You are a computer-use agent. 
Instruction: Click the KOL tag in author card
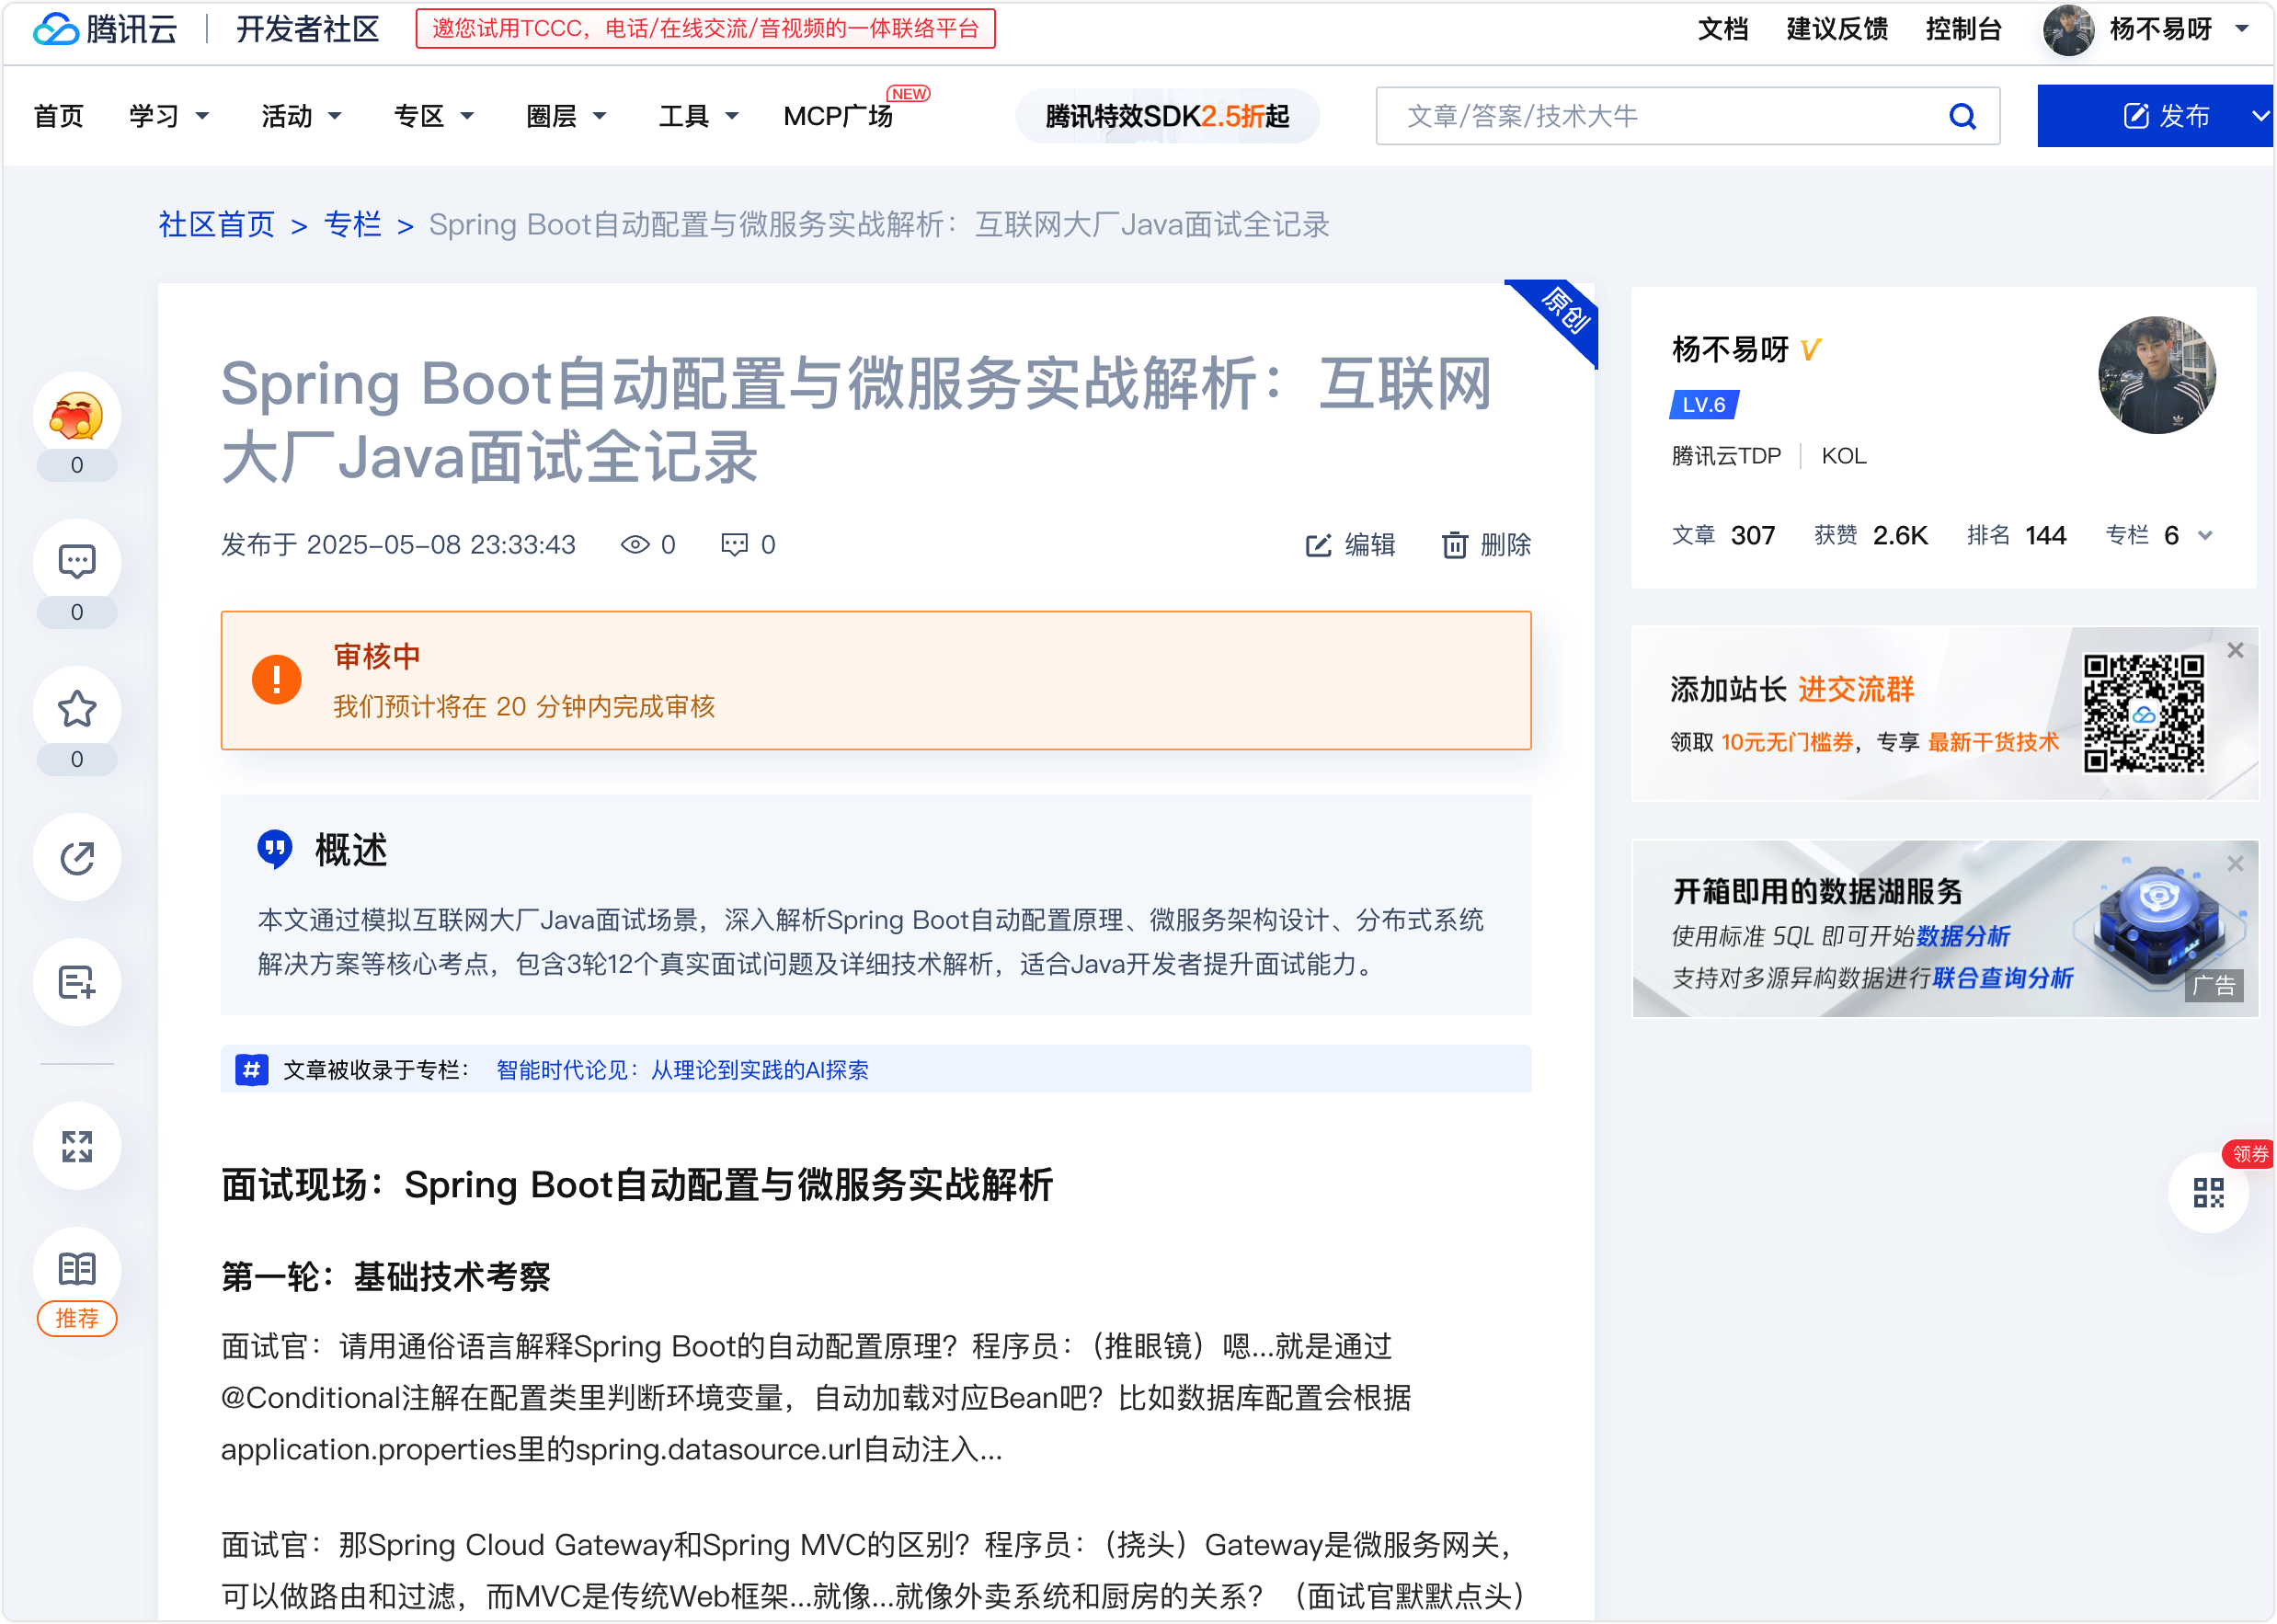pyautogui.click(x=1843, y=457)
